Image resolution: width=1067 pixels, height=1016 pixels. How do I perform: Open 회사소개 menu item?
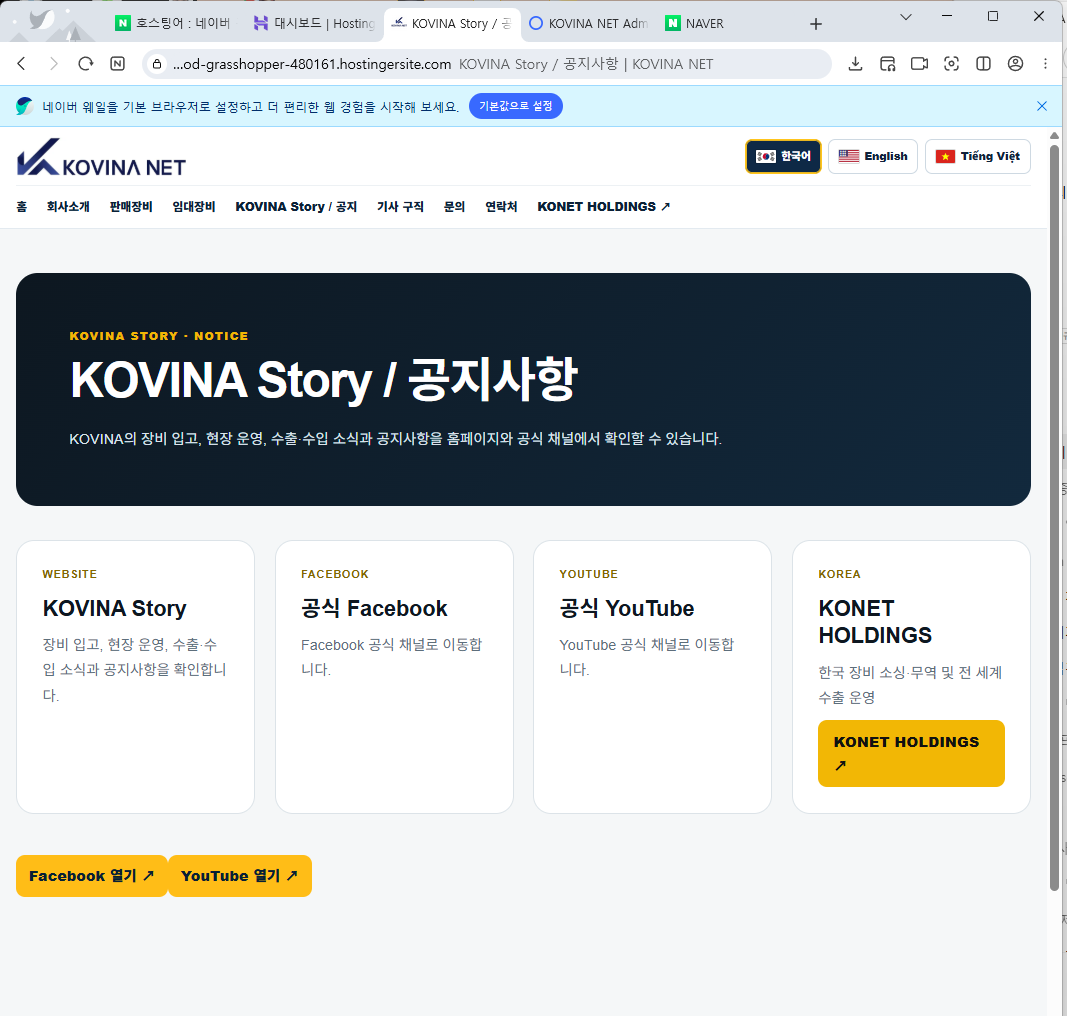click(x=68, y=207)
